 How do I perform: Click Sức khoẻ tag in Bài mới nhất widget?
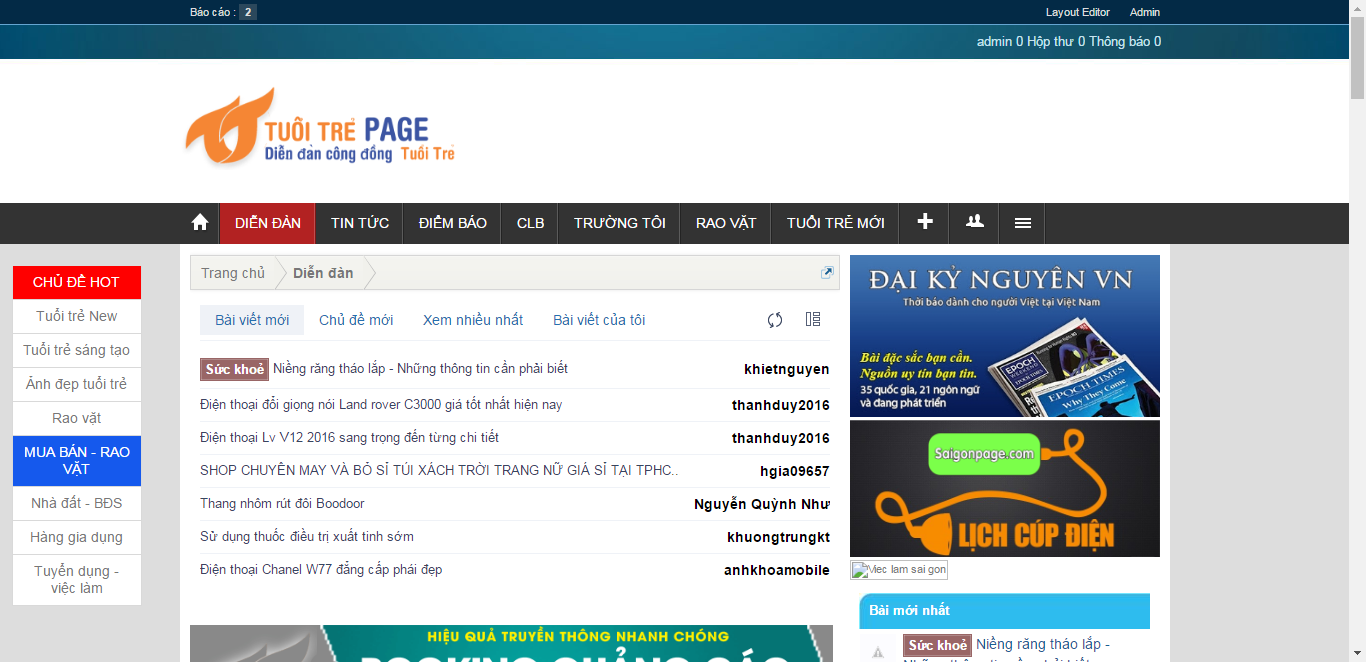(x=937, y=646)
